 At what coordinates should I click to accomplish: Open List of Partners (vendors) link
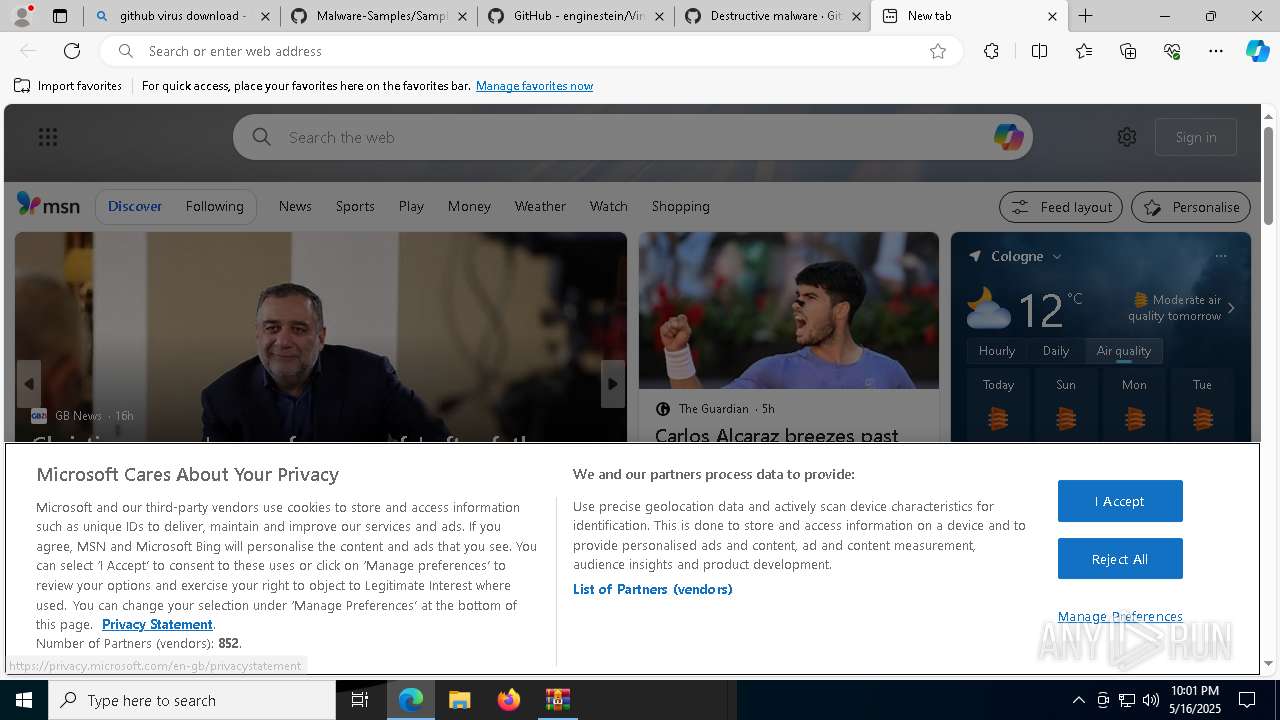pos(652,589)
